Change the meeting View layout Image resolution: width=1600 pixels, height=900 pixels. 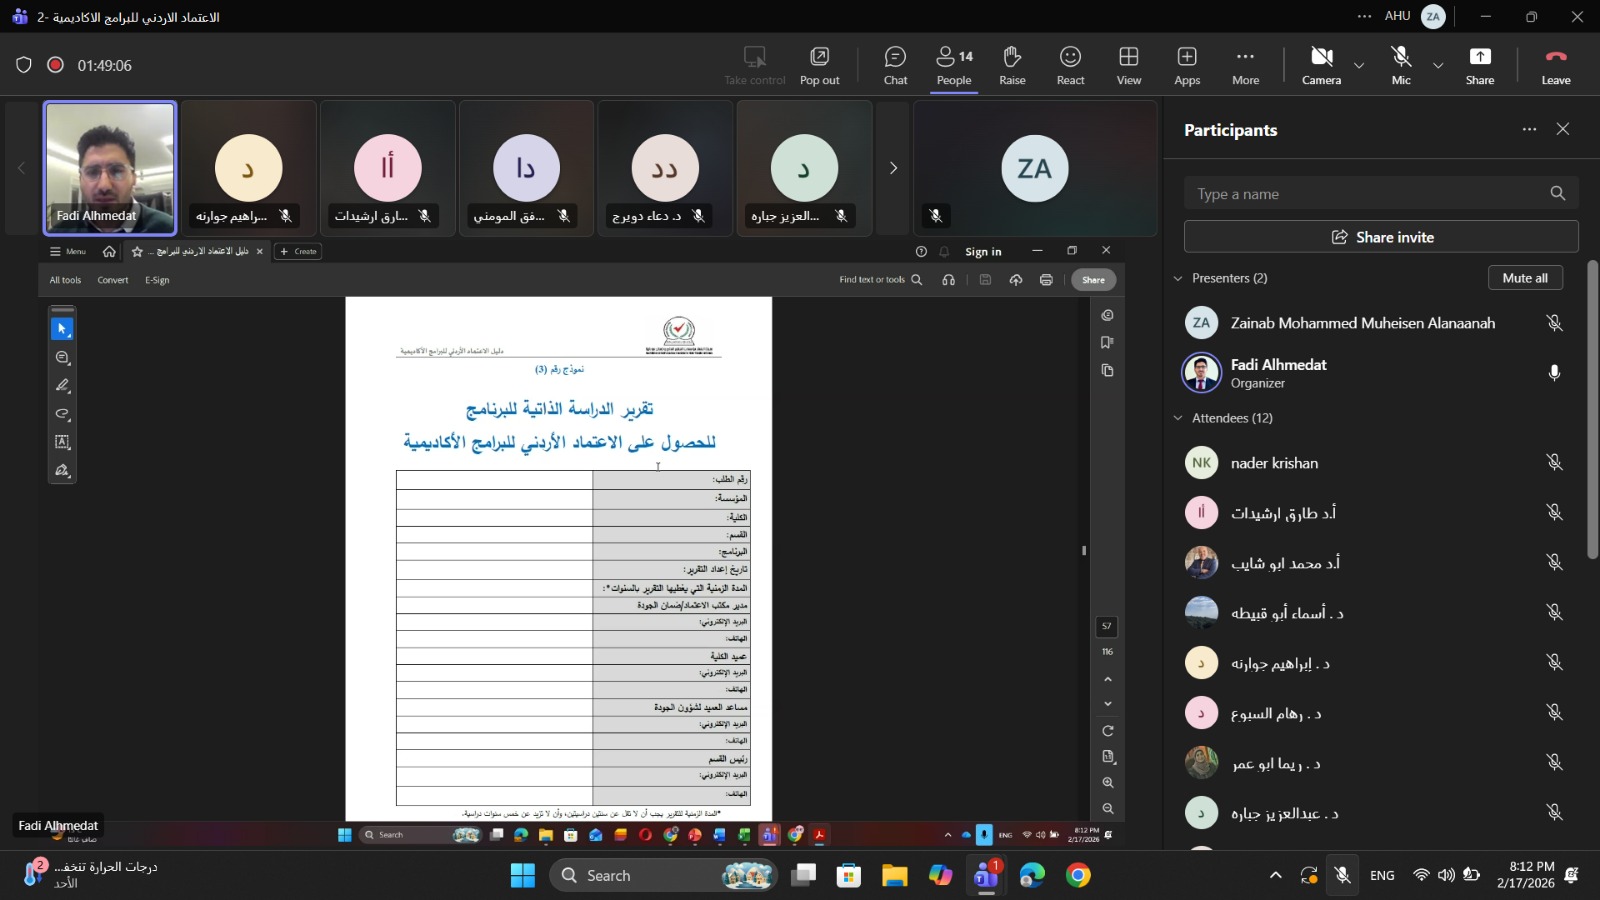(x=1128, y=65)
